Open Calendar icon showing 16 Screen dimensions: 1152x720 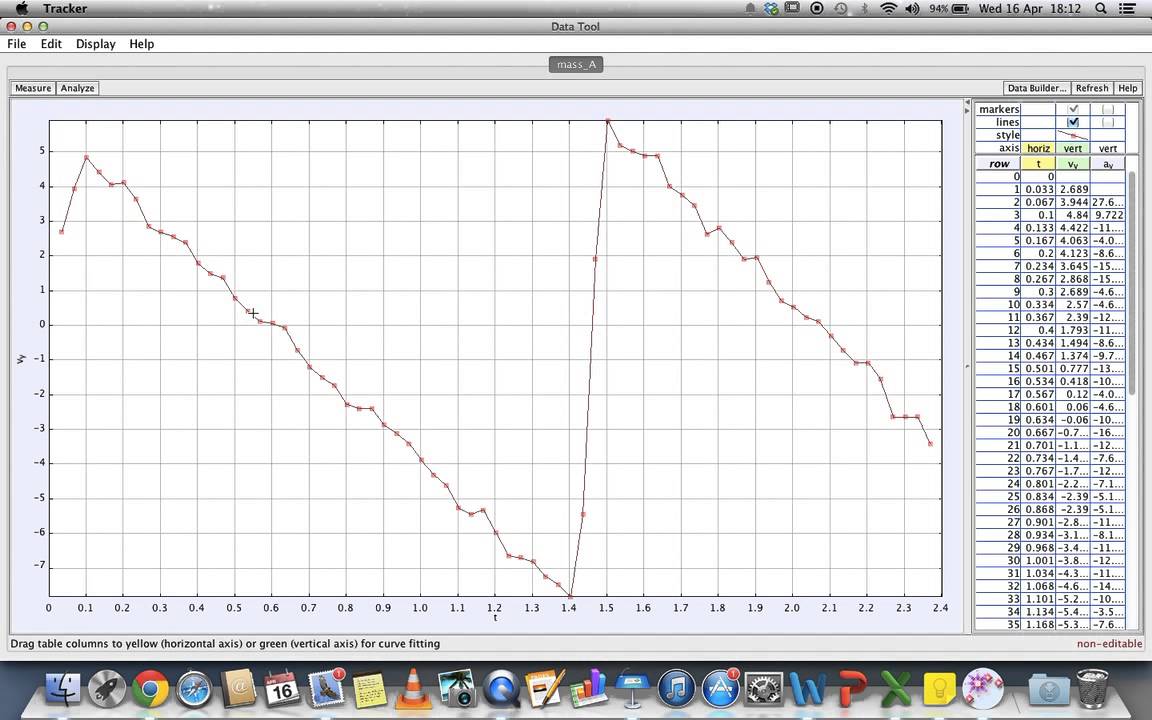pos(281,688)
